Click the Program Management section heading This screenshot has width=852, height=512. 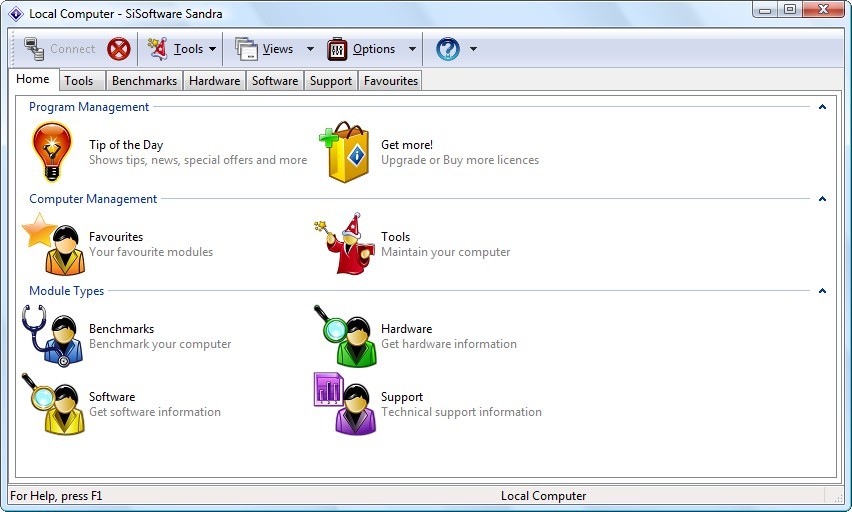pos(89,107)
